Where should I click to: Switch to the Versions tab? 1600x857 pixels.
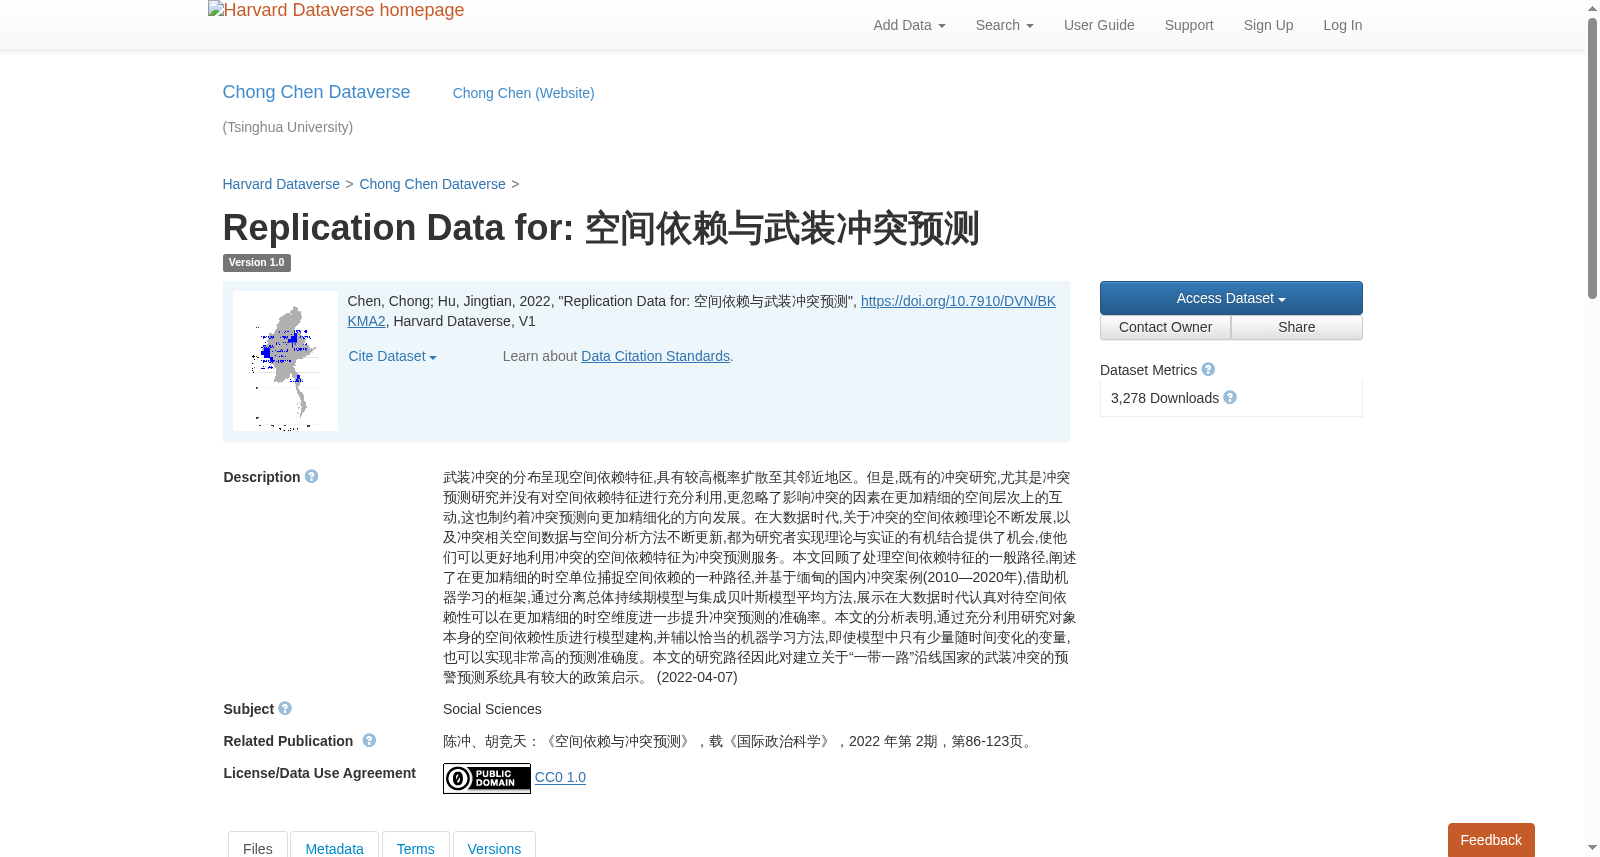(494, 846)
